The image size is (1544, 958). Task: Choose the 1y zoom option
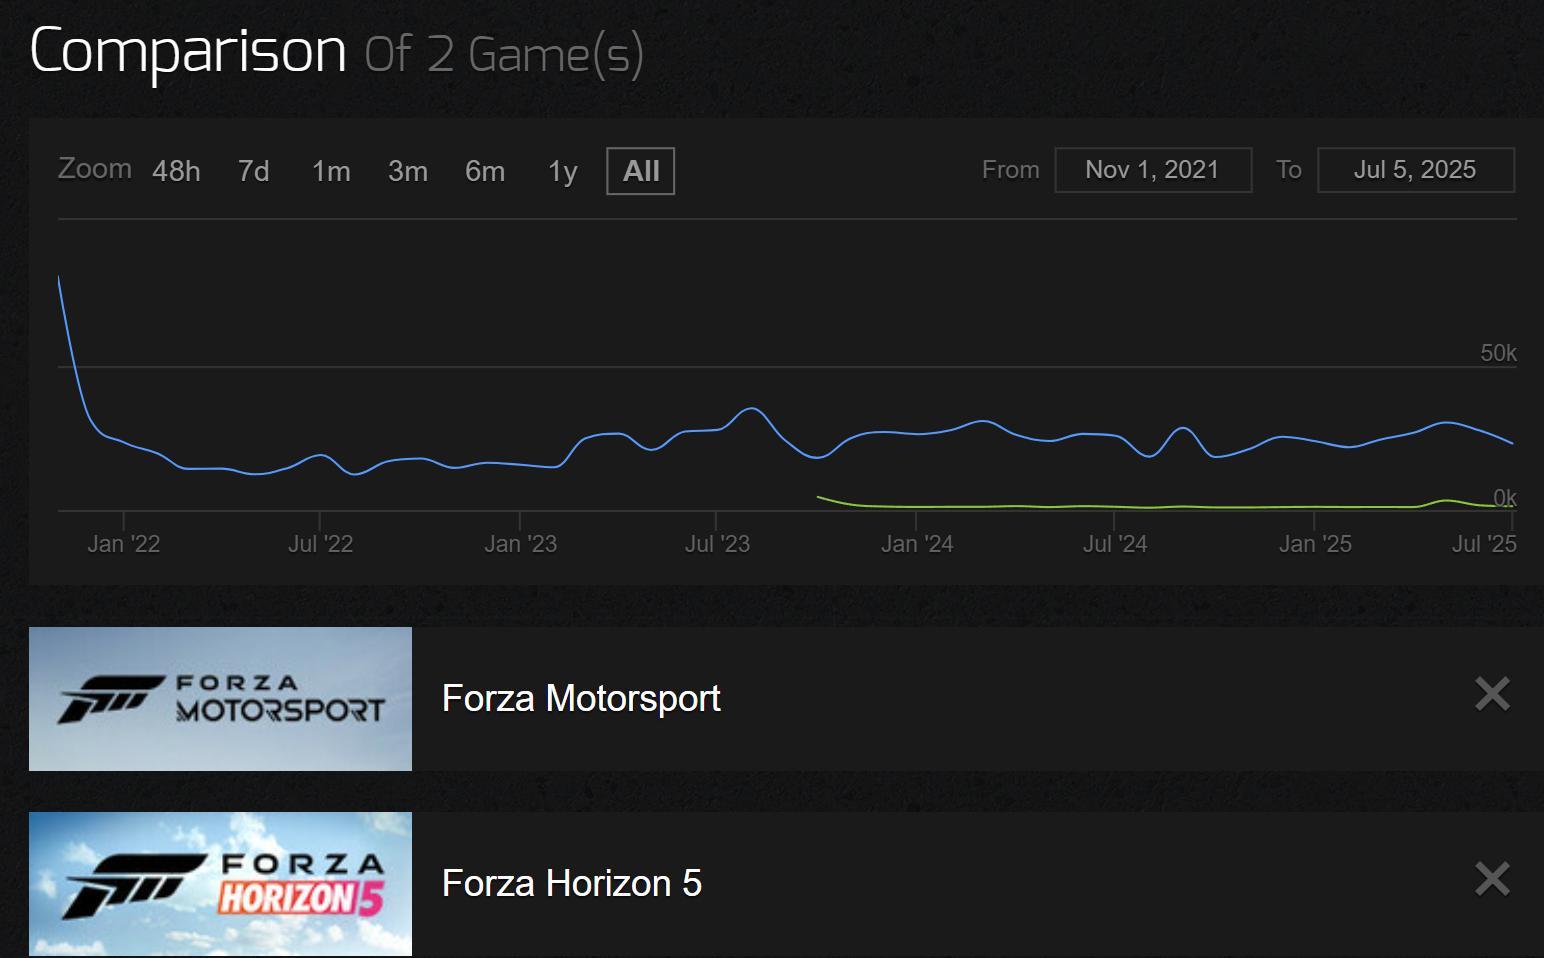563,171
